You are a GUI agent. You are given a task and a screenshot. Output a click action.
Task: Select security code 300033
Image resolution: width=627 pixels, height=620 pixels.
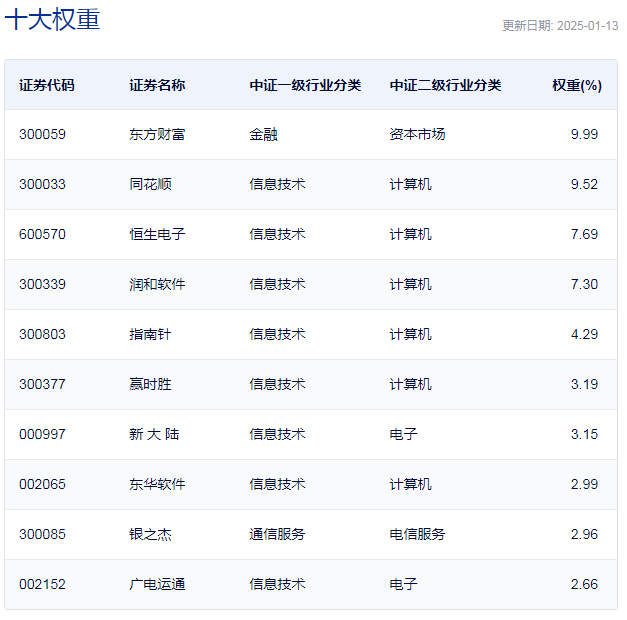(42, 184)
